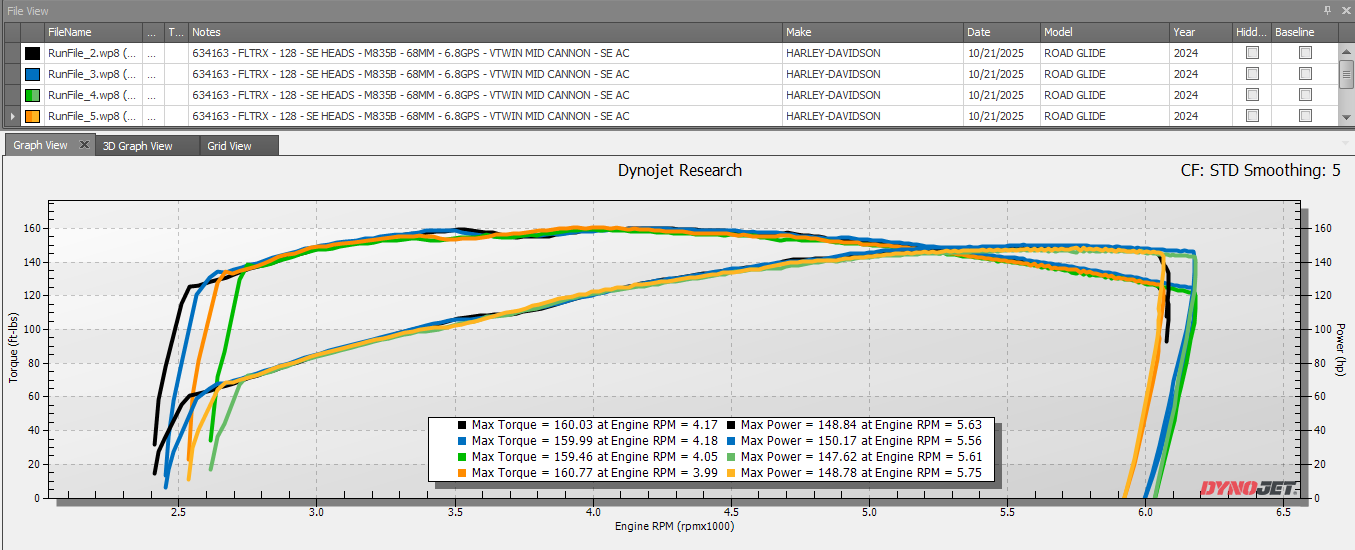Click the green legend marker for Max Torque 159.46

click(x=462, y=457)
